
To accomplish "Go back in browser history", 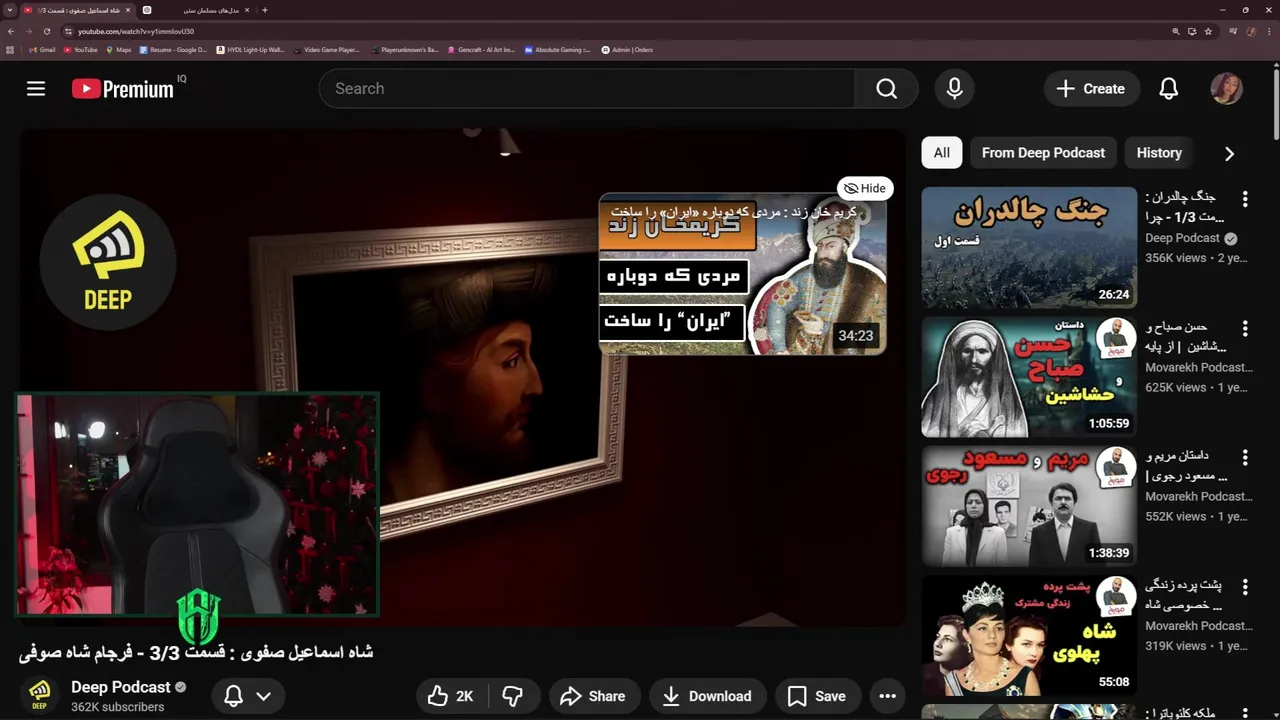I will coord(10,31).
